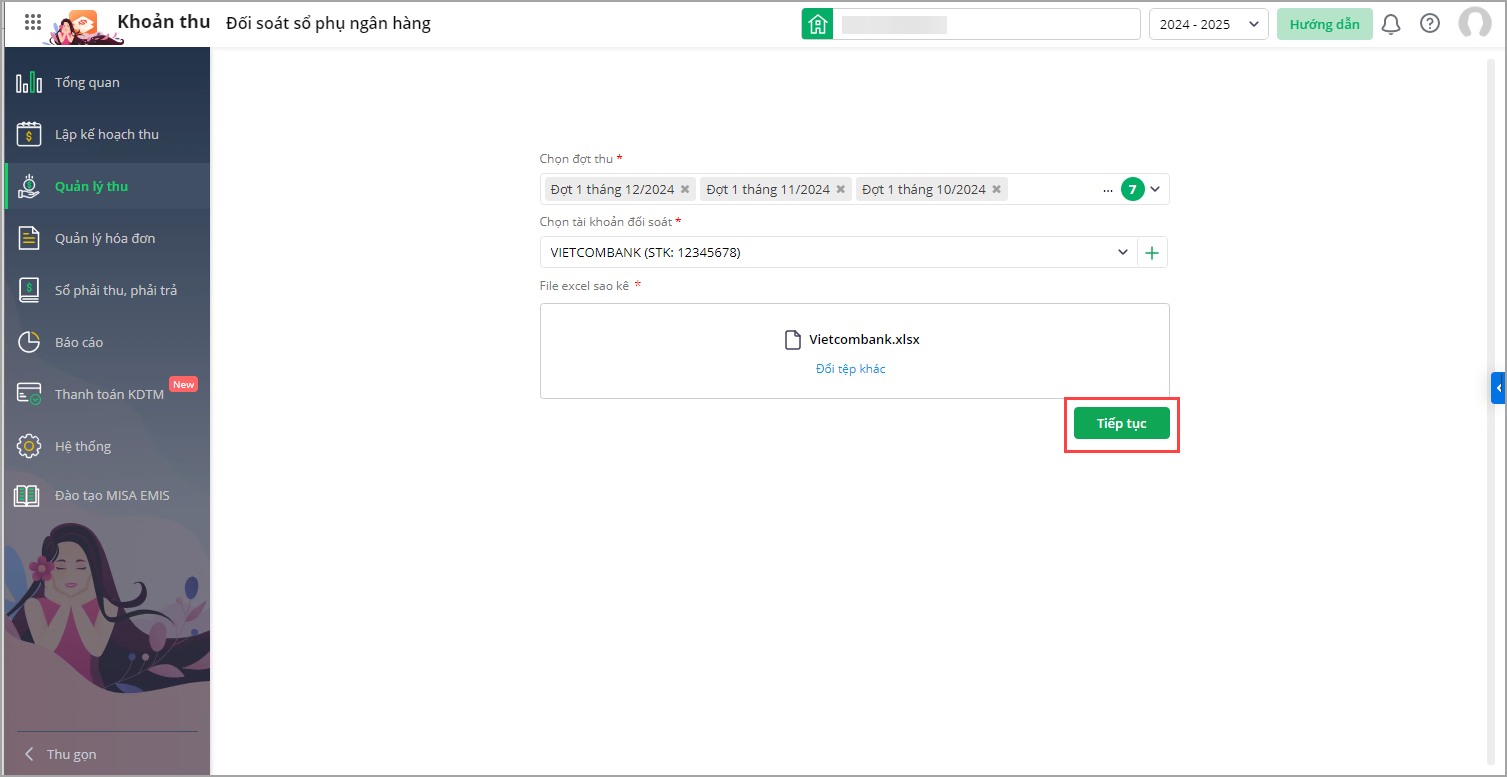Click the notification bell icon
This screenshot has width=1507, height=777.
1391,24
